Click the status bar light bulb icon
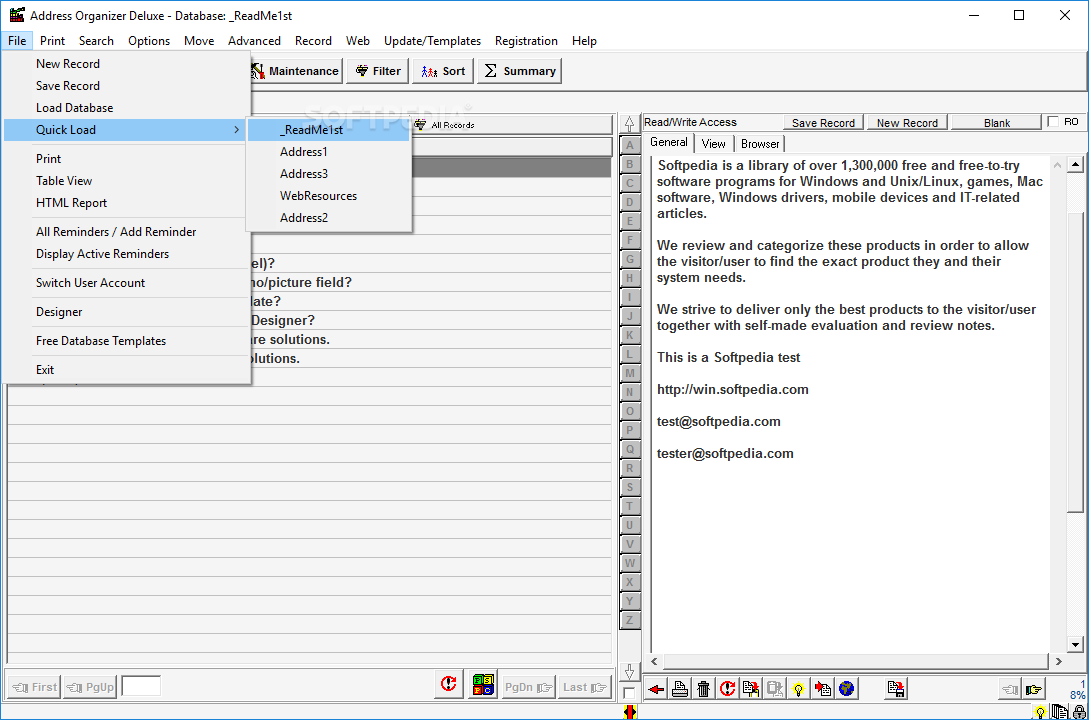This screenshot has width=1089, height=720. pos(1040,712)
